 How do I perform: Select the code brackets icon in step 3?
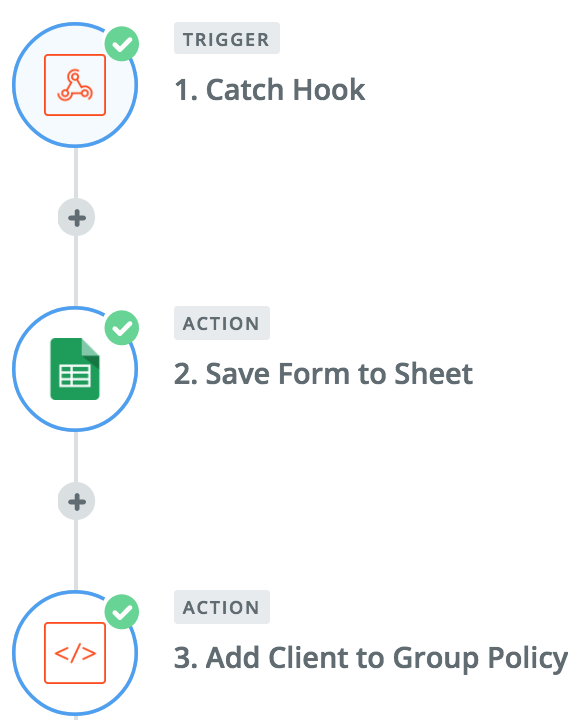[75, 653]
